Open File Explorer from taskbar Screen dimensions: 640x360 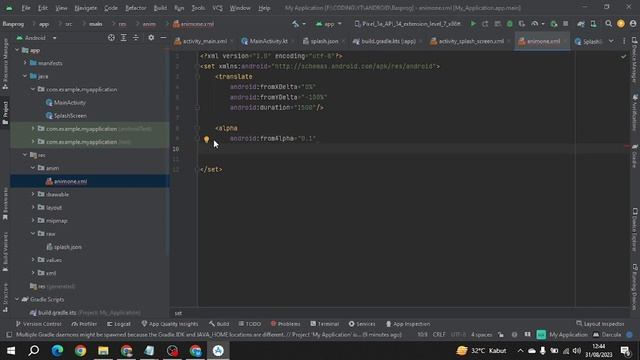pyautogui.click(x=103, y=351)
